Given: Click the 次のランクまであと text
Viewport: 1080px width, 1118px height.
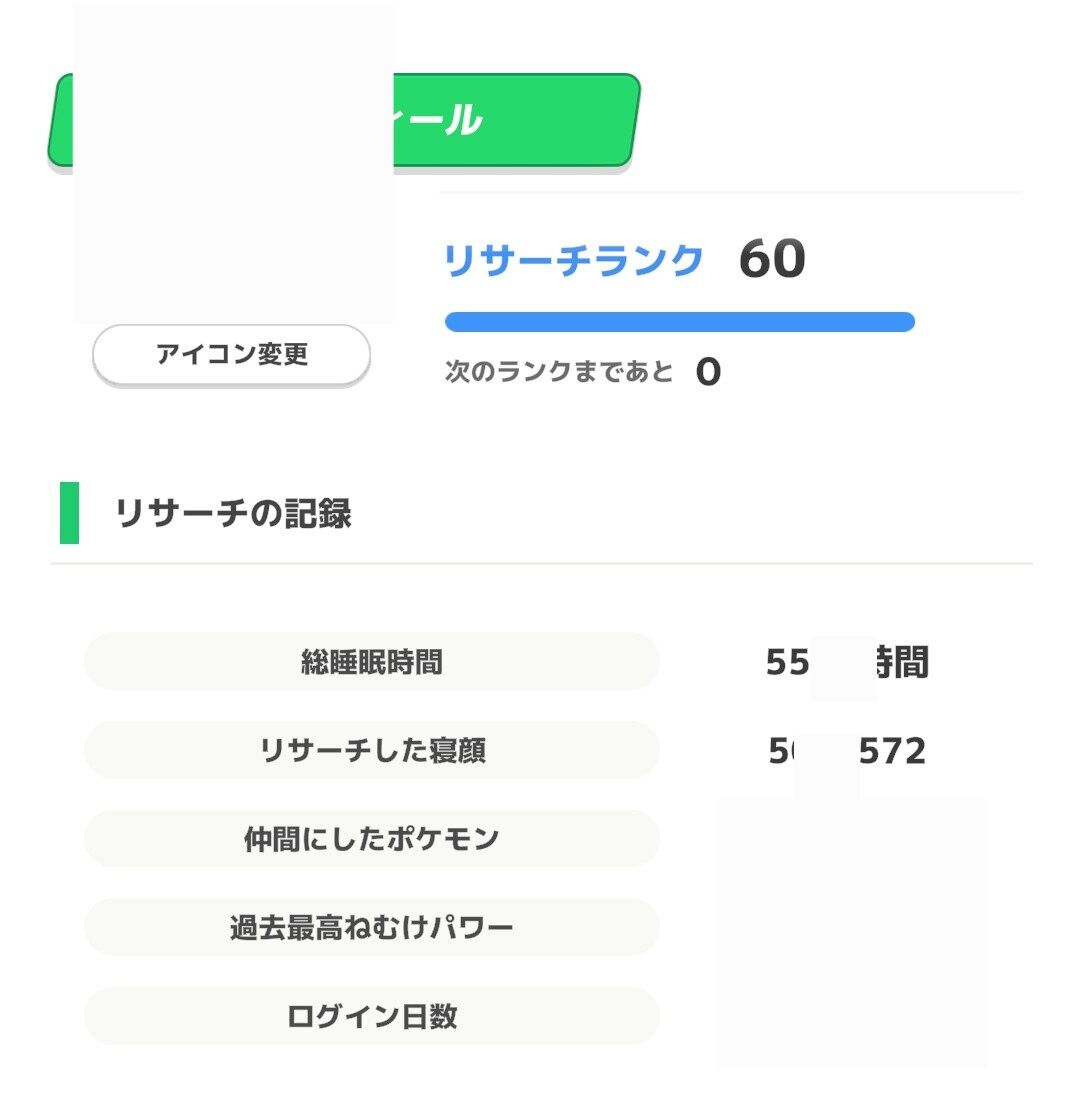Looking at the screenshot, I should click(x=559, y=372).
